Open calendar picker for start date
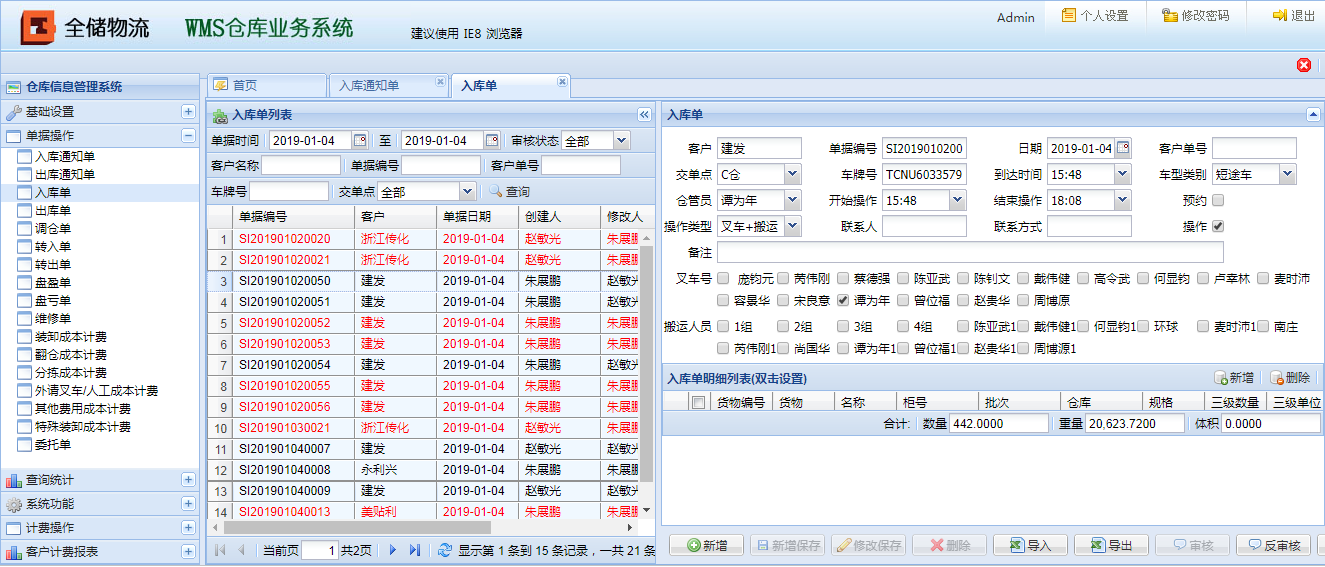 [x=360, y=141]
